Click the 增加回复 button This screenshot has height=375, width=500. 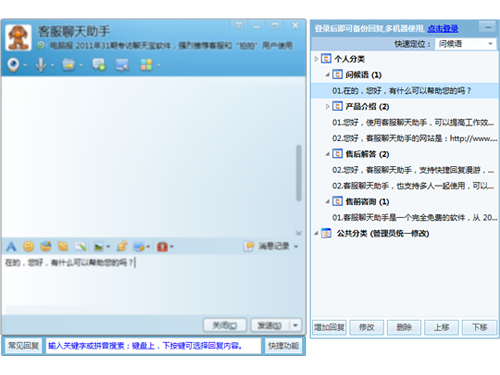click(x=329, y=327)
